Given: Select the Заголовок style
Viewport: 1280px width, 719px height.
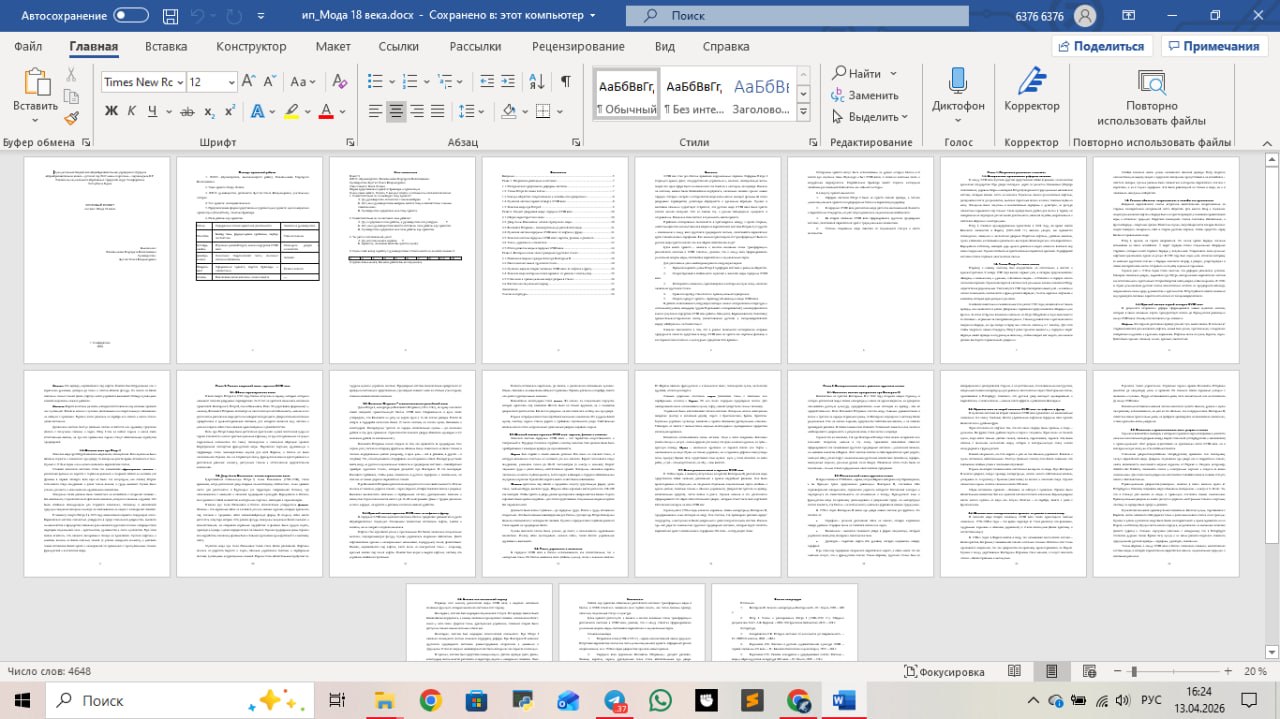Looking at the screenshot, I should [761, 96].
